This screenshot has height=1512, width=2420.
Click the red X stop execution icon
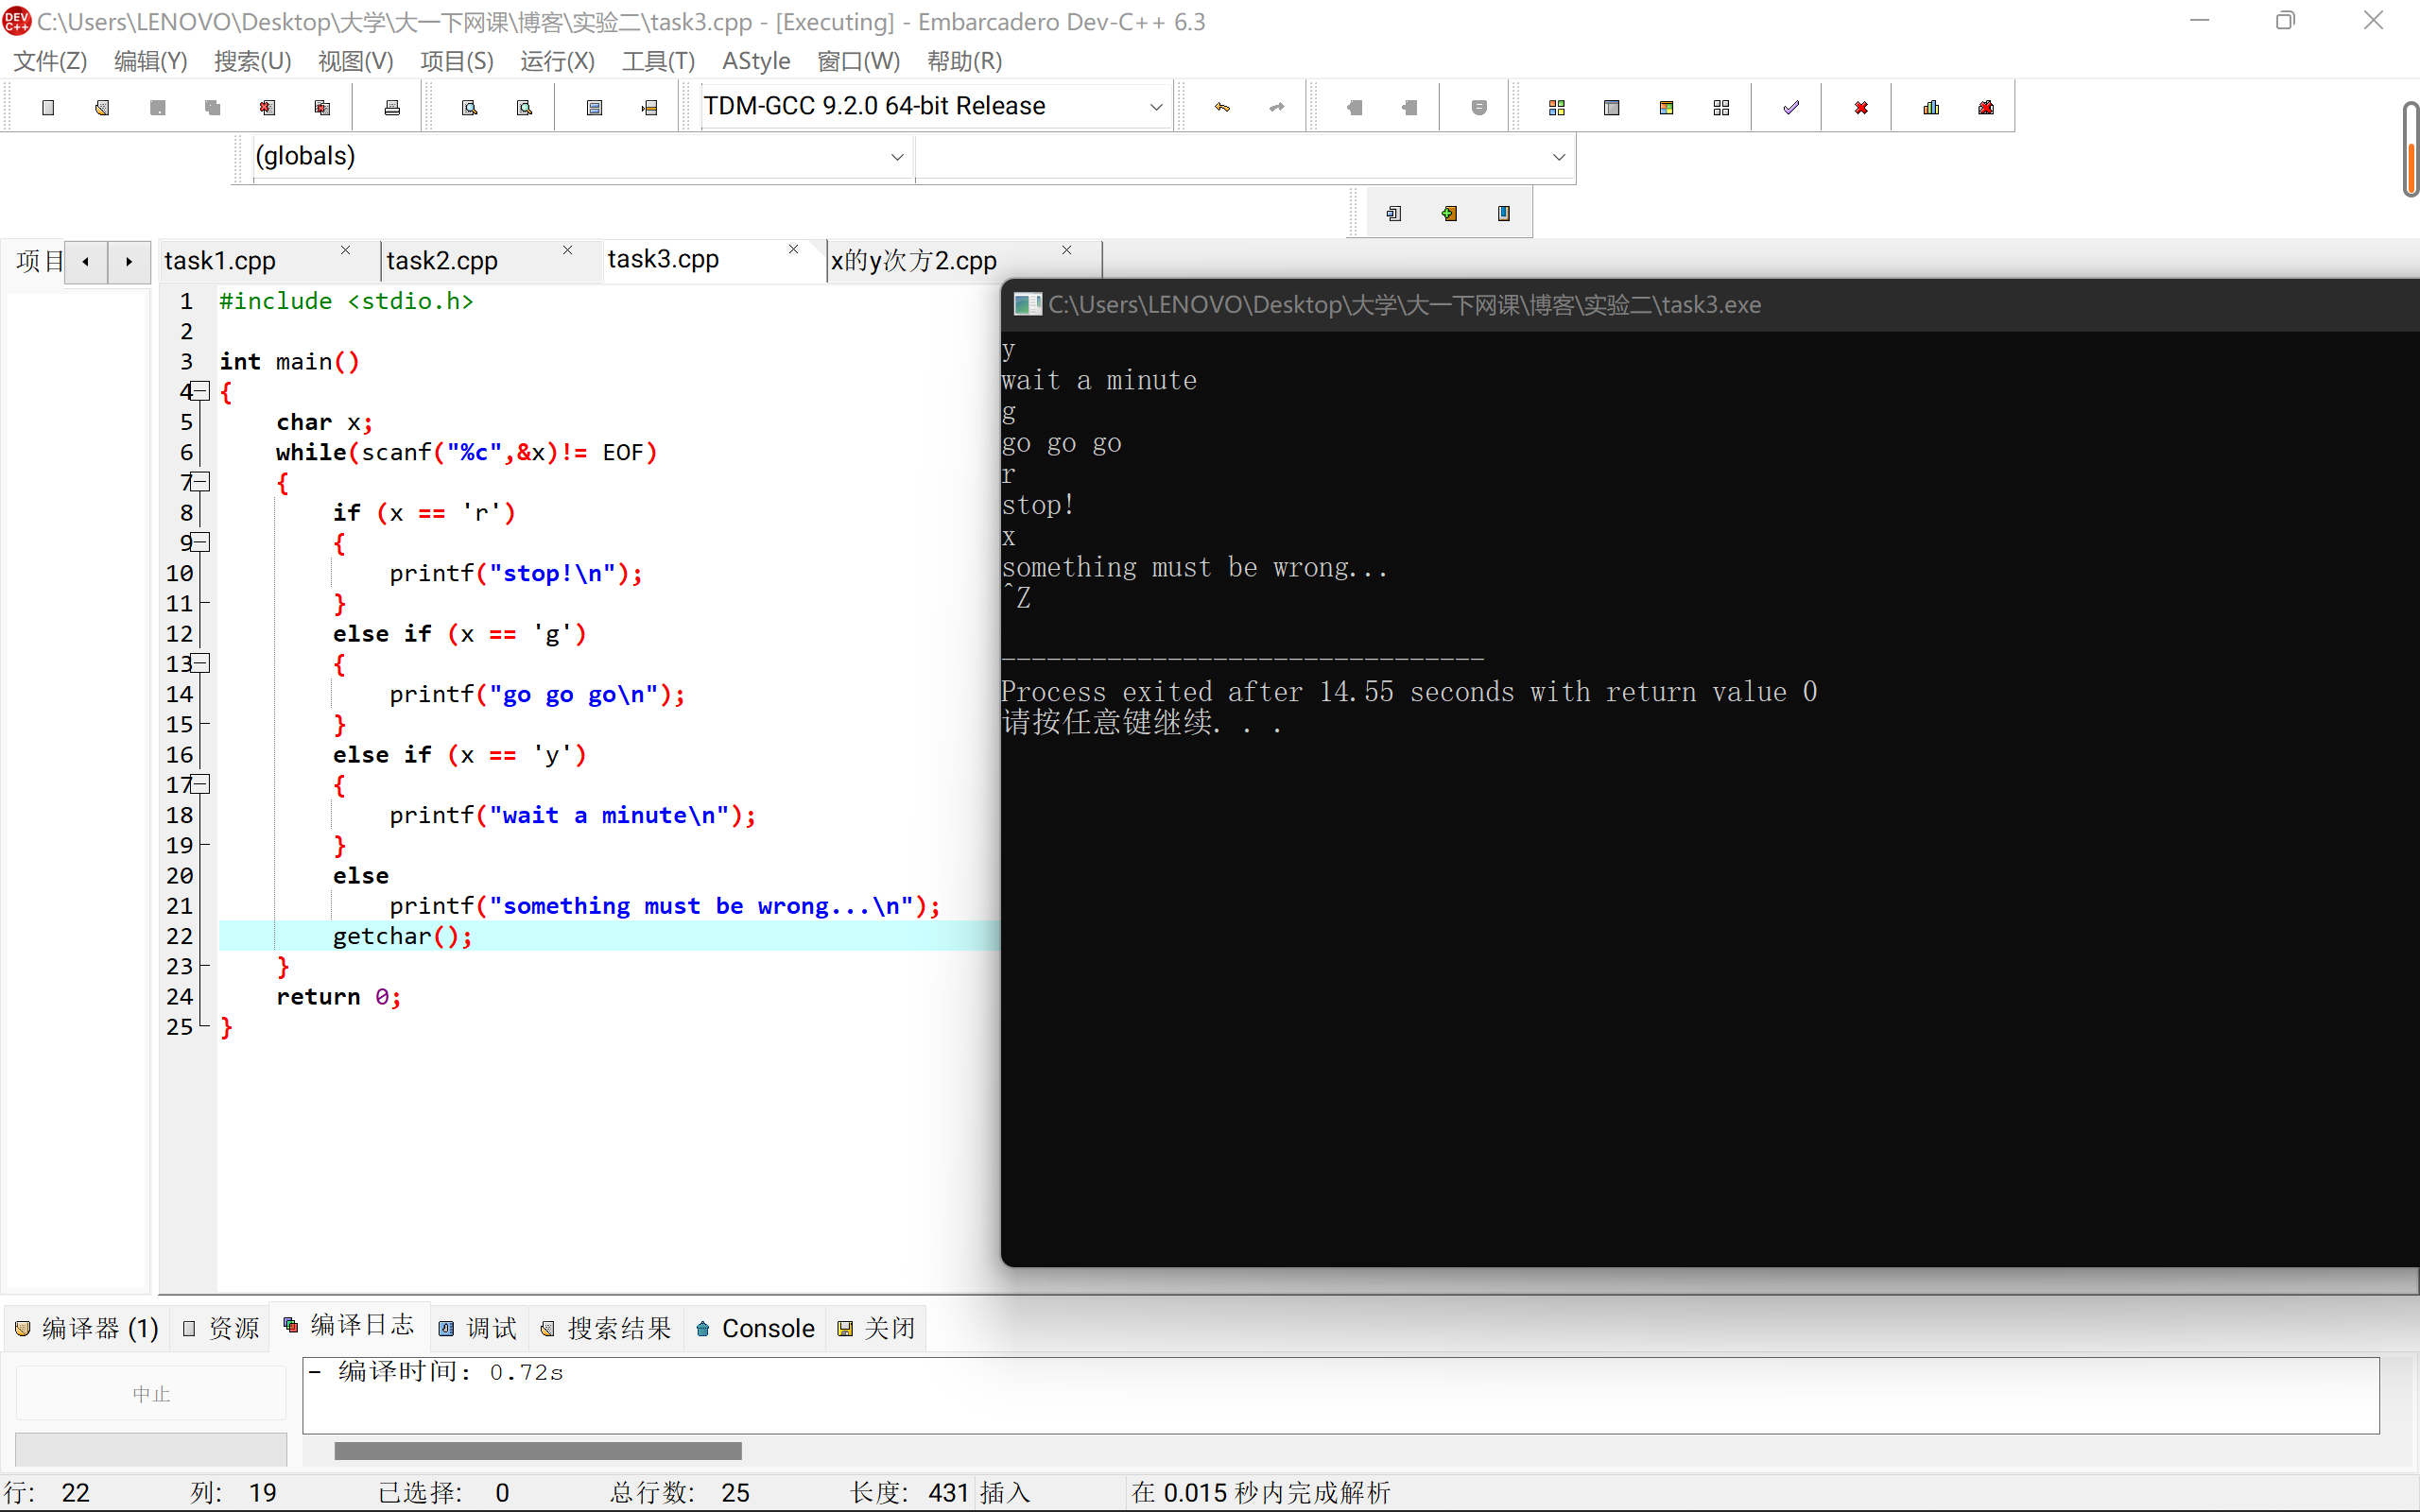click(1860, 107)
